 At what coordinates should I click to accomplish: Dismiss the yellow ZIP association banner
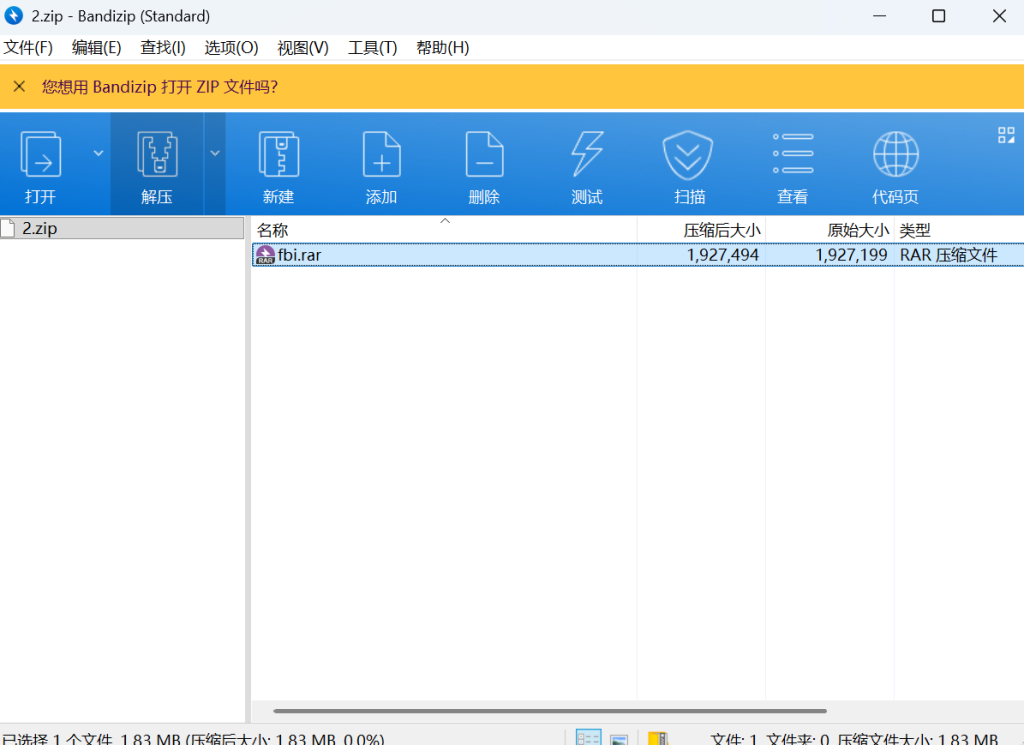19,87
